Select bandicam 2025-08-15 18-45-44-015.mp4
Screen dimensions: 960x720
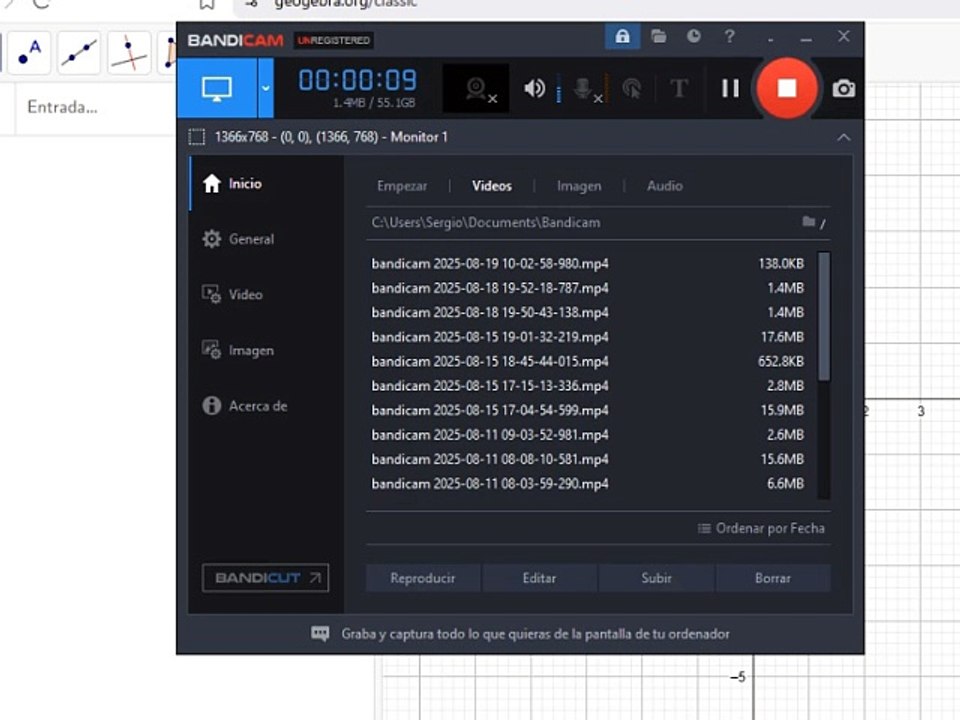588,362
